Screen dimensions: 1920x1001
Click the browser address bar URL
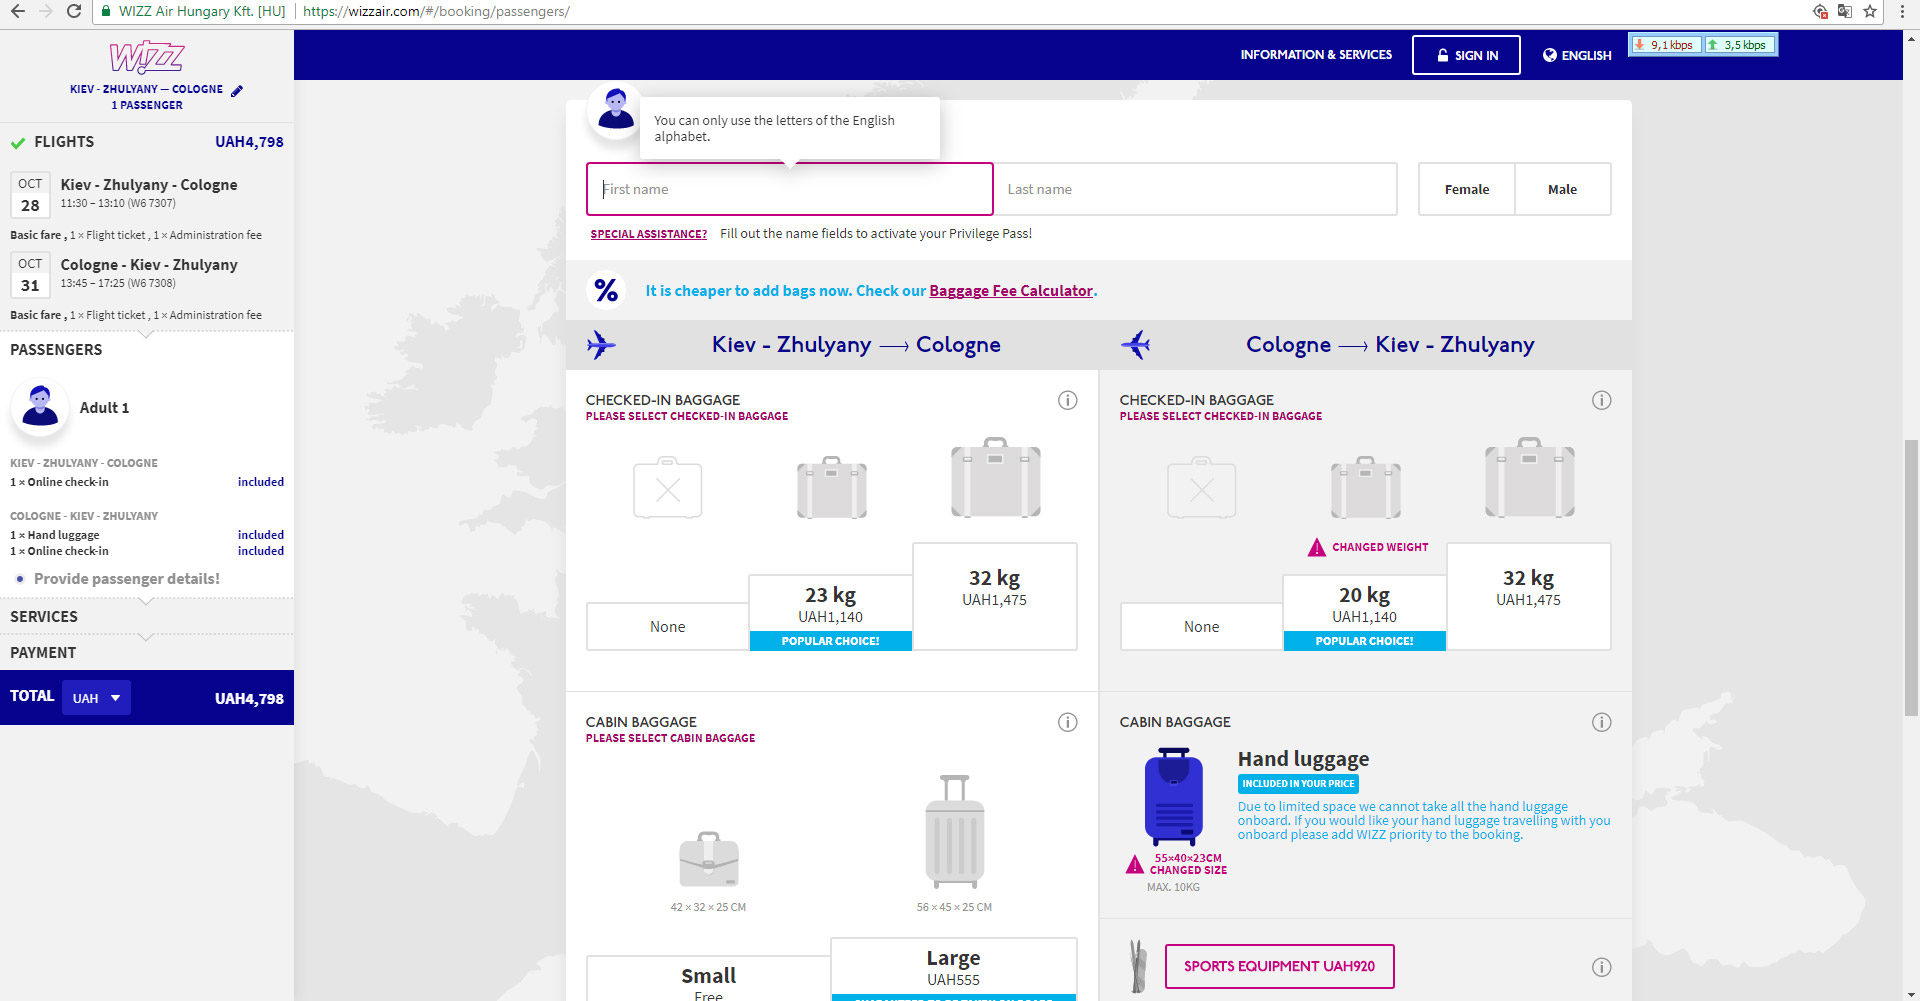coord(436,11)
